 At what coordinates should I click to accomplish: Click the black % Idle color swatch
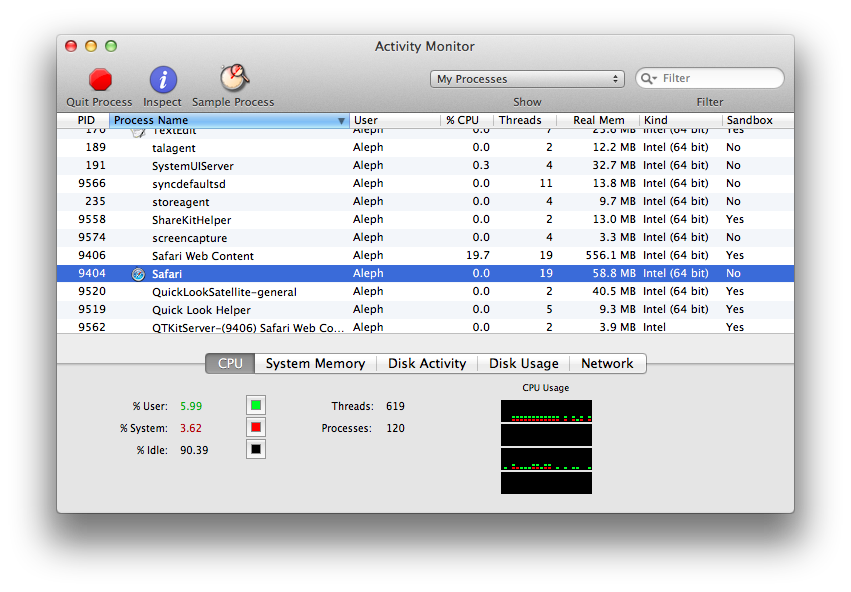256,449
